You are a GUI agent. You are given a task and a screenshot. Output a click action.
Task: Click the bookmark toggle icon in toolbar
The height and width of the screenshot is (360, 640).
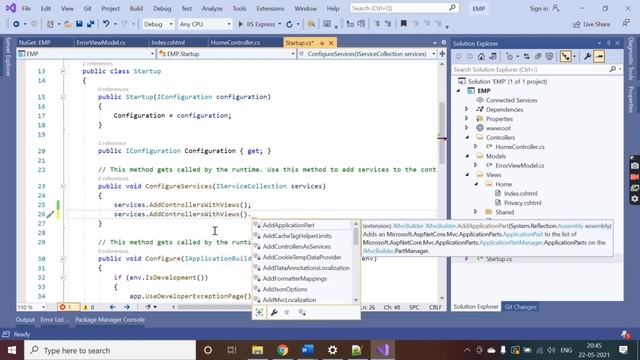click(404, 24)
